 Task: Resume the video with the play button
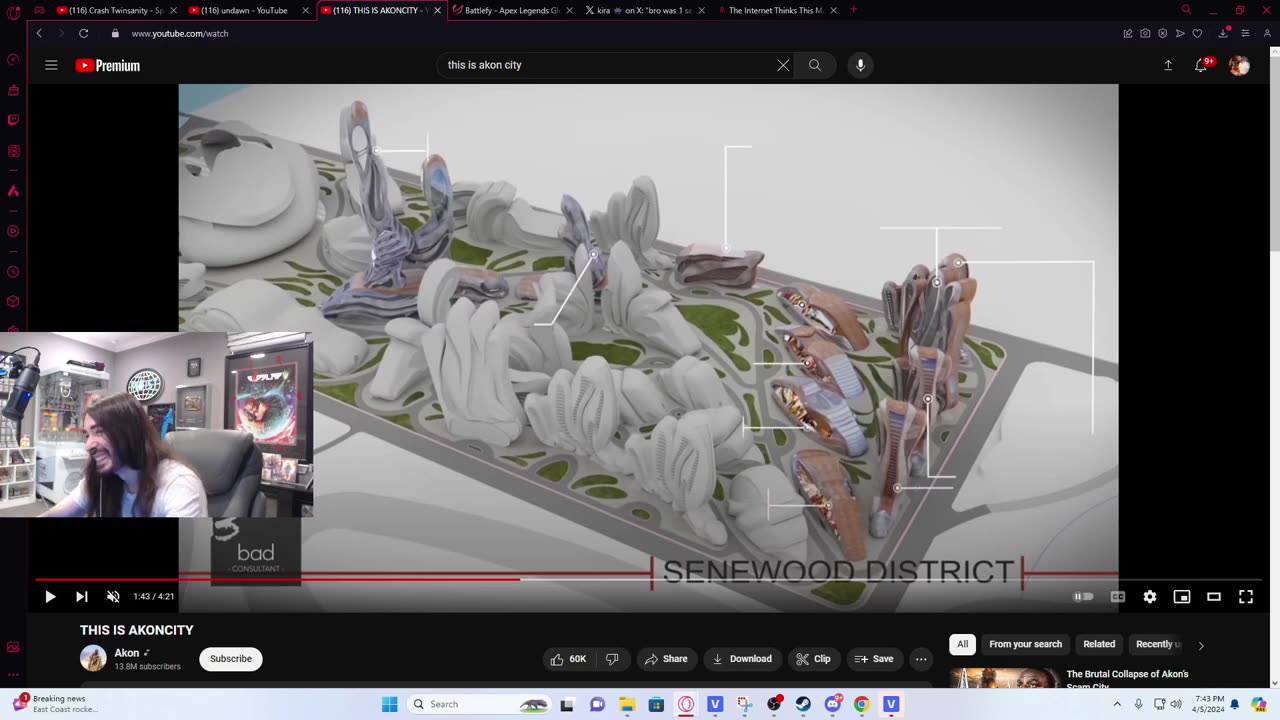pyautogui.click(x=50, y=597)
